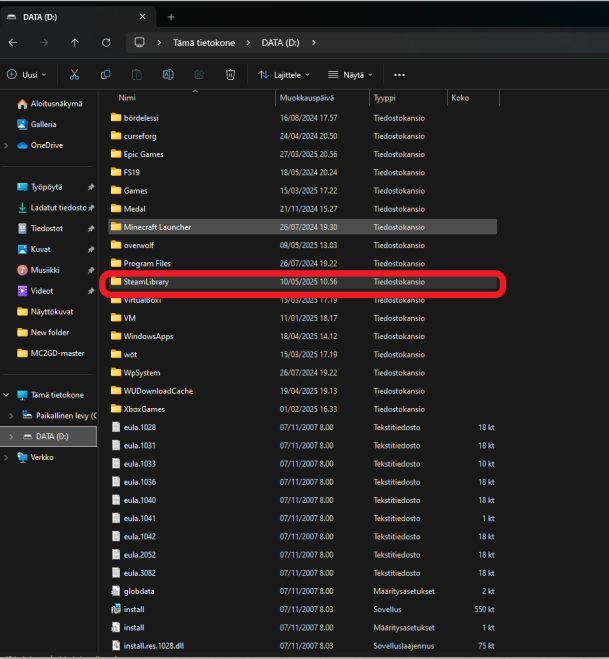
Task: Select the Epic Games folder
Action: [x=303, y=154]
